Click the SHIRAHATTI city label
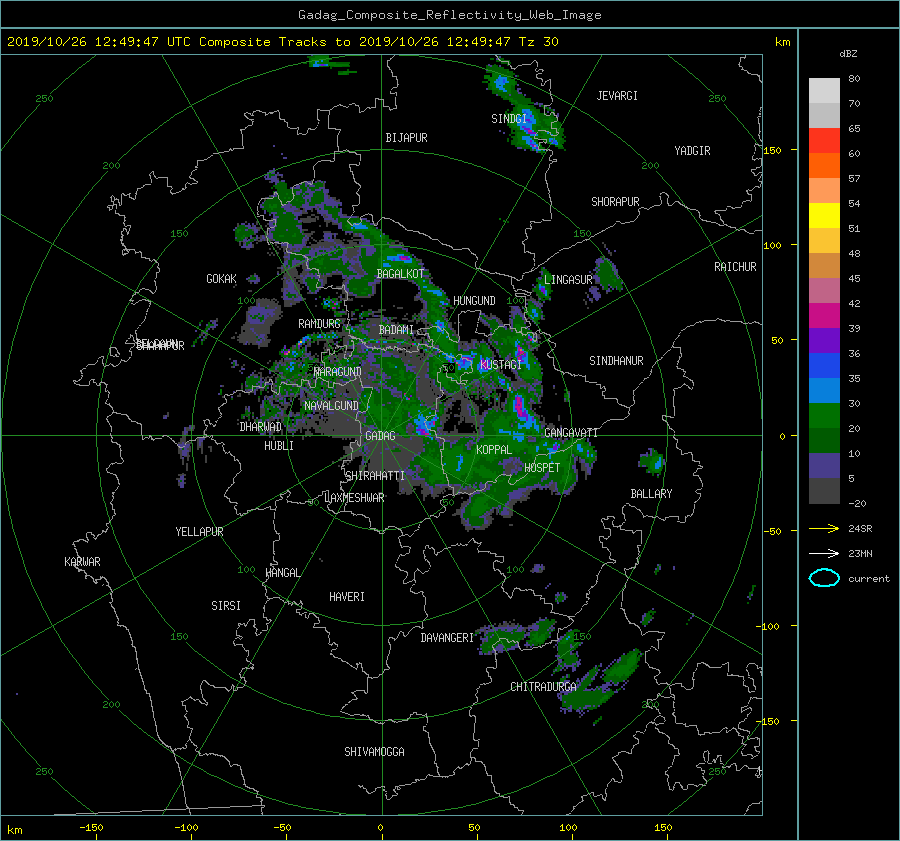Screen dimensions: 900x841 tap(375, 476)
